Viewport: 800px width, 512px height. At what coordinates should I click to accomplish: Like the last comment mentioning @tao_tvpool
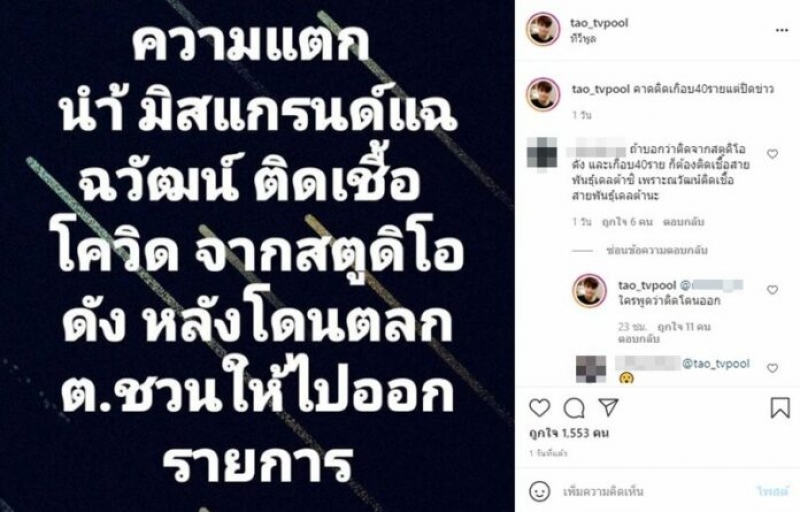[772, 368]
